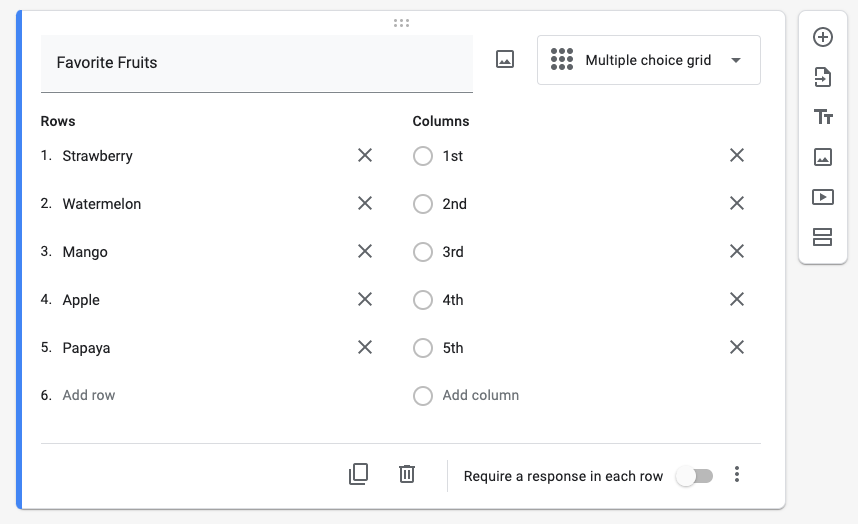Duplicate the Favorite Fruits question
This screenshot has width=858, height=524.
[x=358, y=474]
